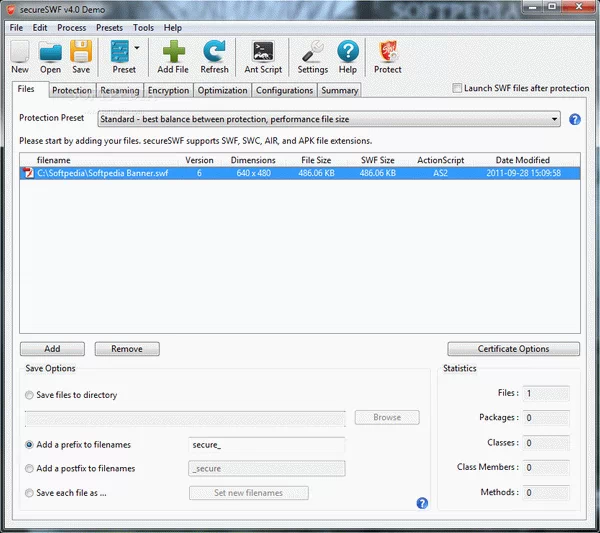Click the Add button below file list
Viewport: 600px width, 533px height.
[x=52, y=349]
